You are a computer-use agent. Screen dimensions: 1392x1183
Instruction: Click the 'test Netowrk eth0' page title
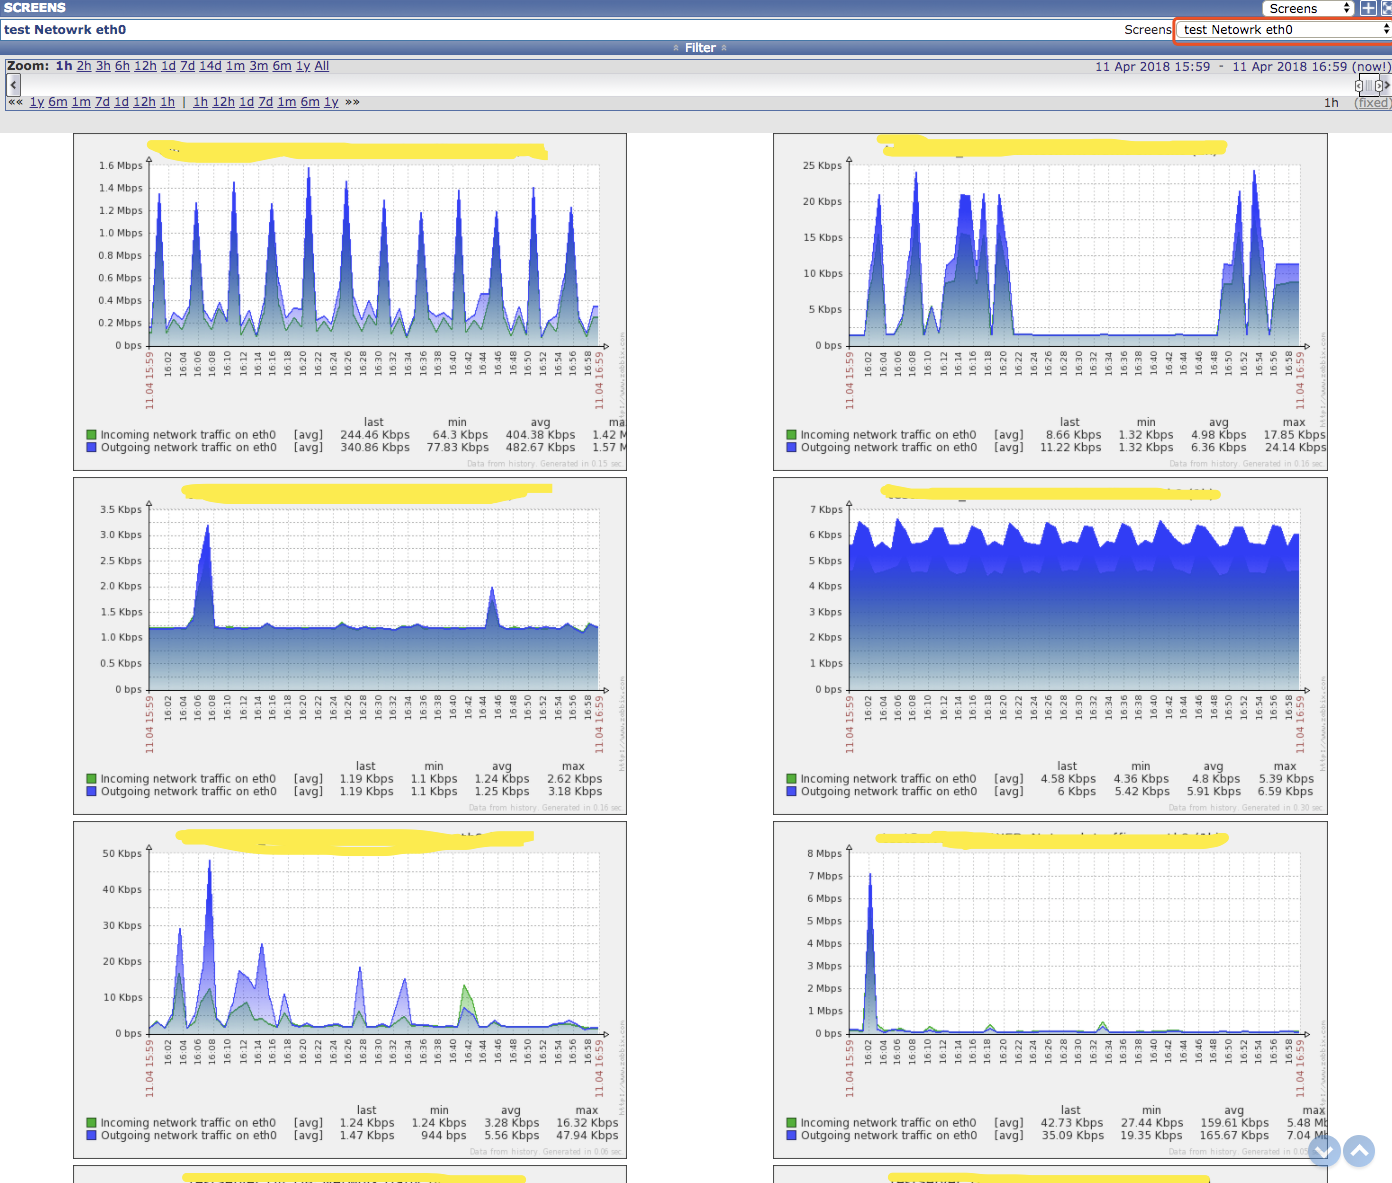(65, 30)
